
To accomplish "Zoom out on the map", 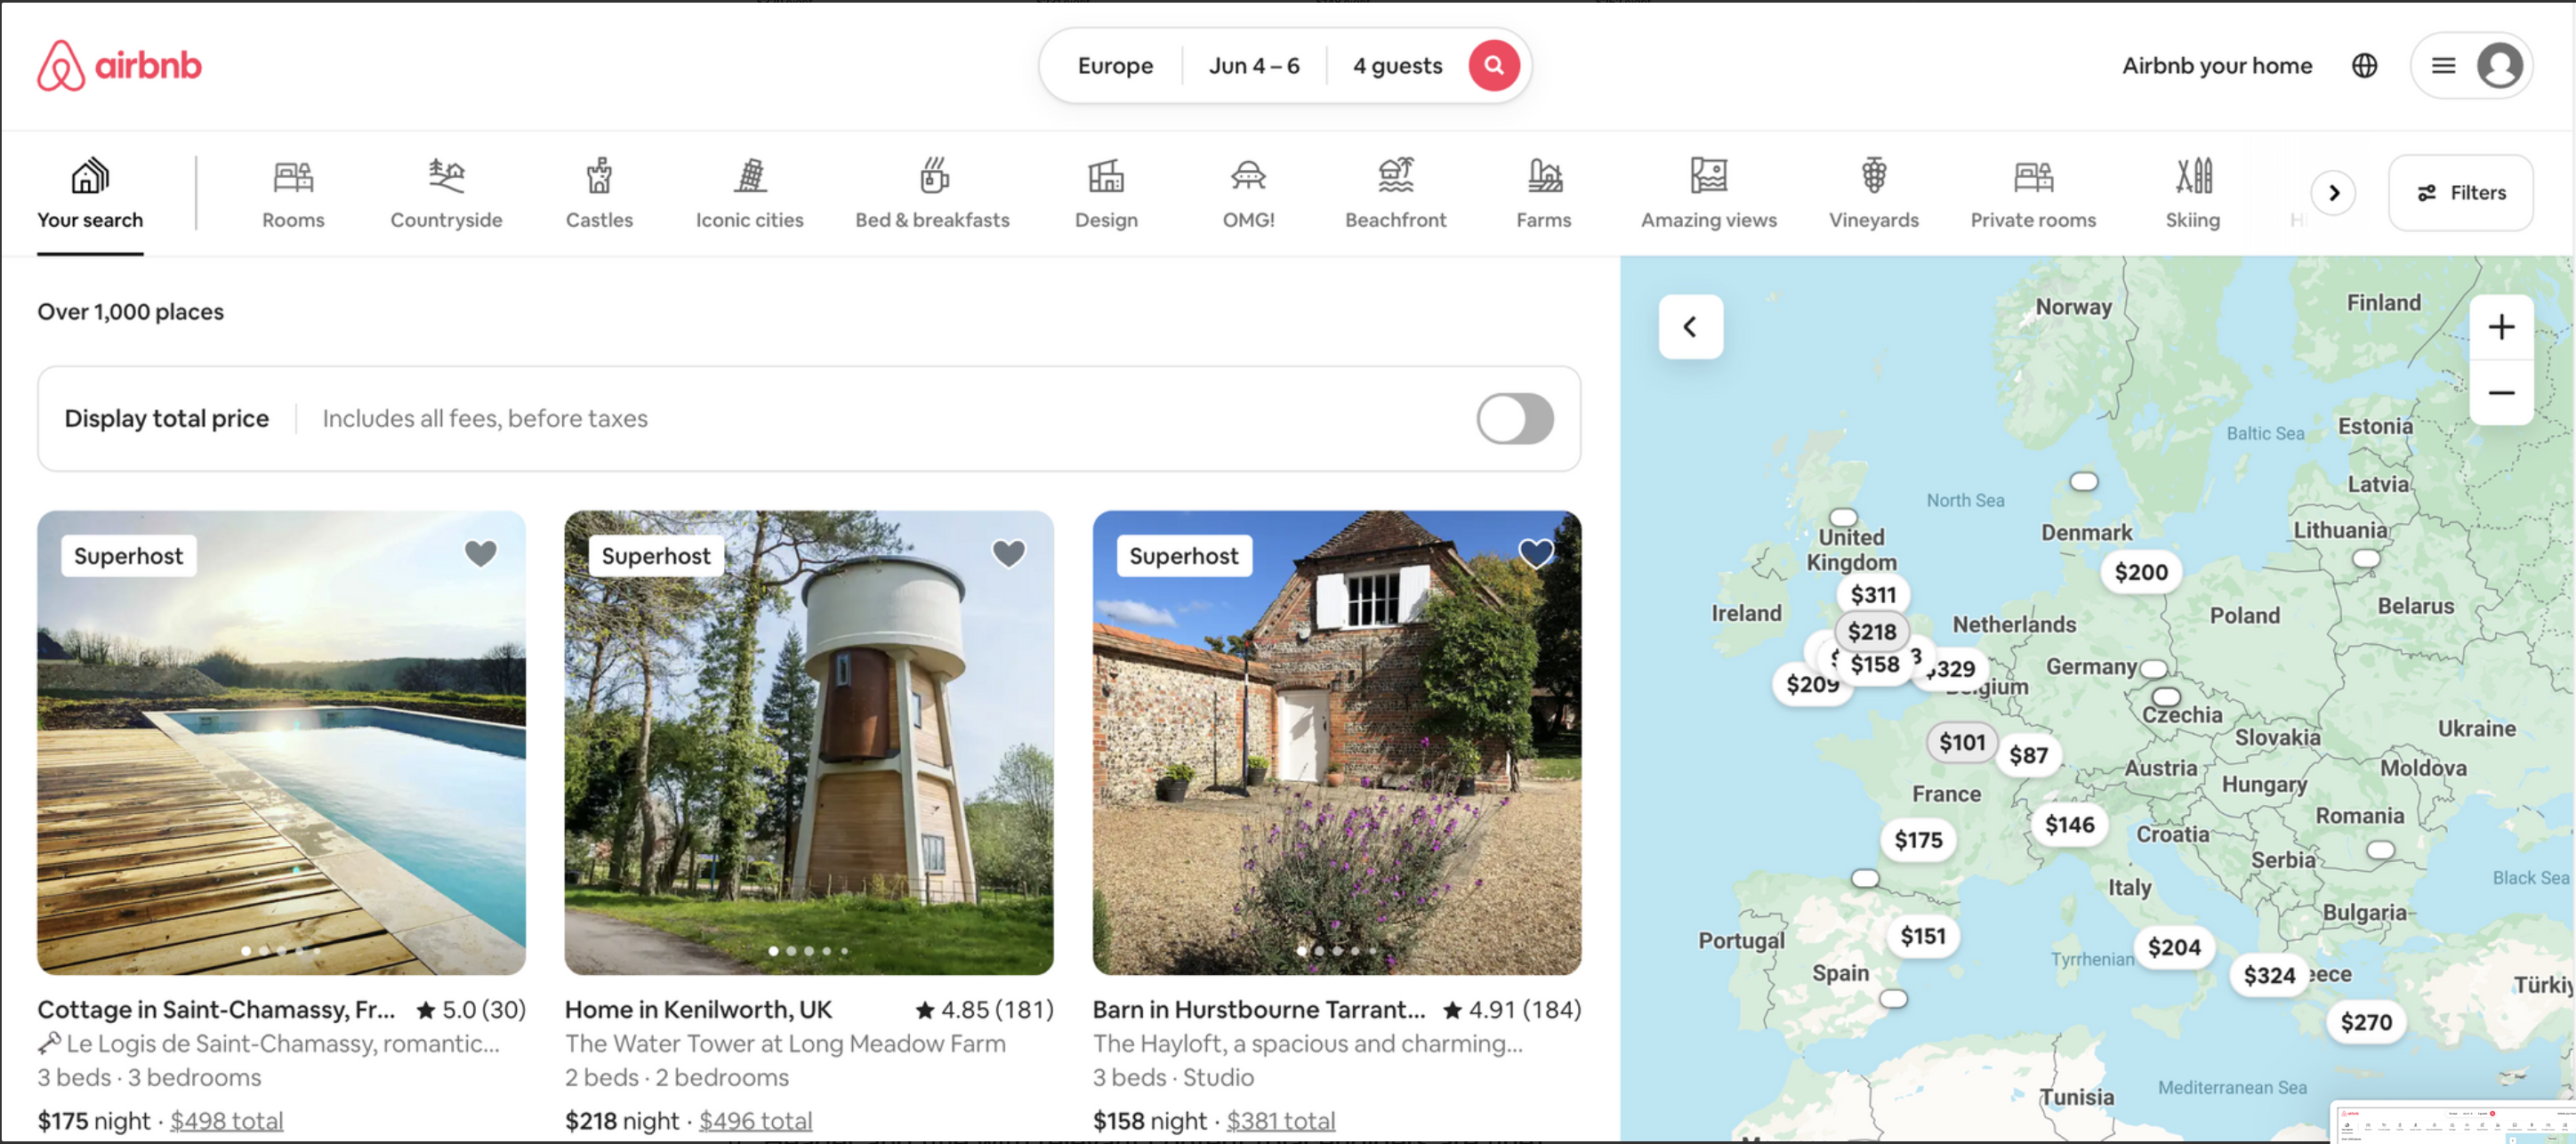I will point(2500,392).
